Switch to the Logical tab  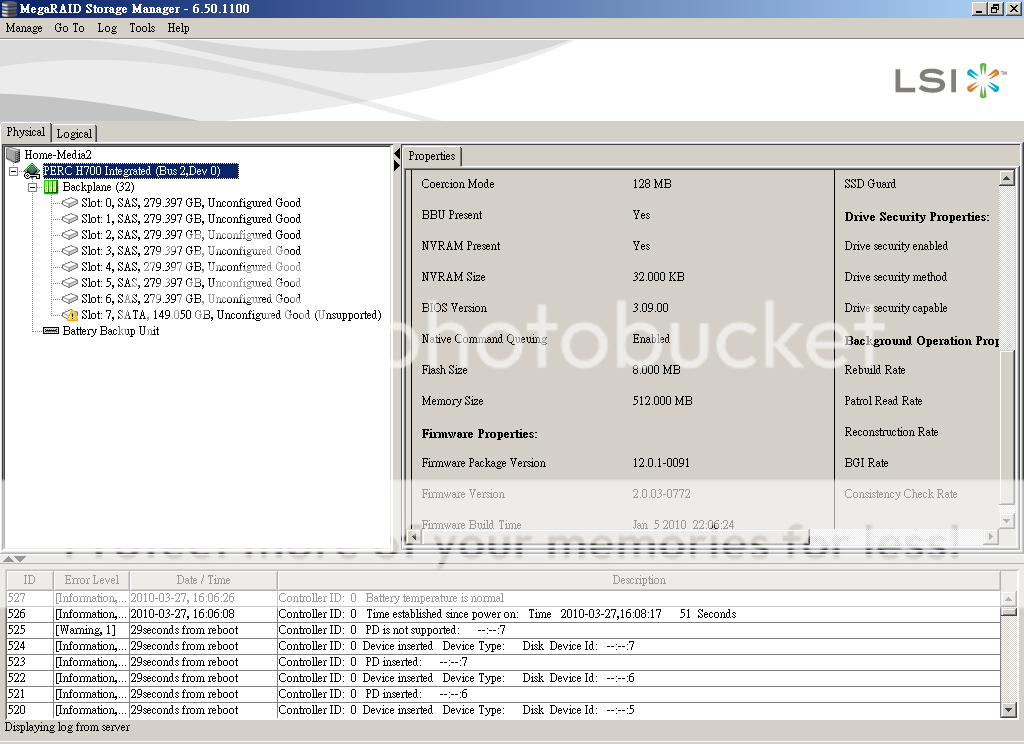click(x=74, y=133)
